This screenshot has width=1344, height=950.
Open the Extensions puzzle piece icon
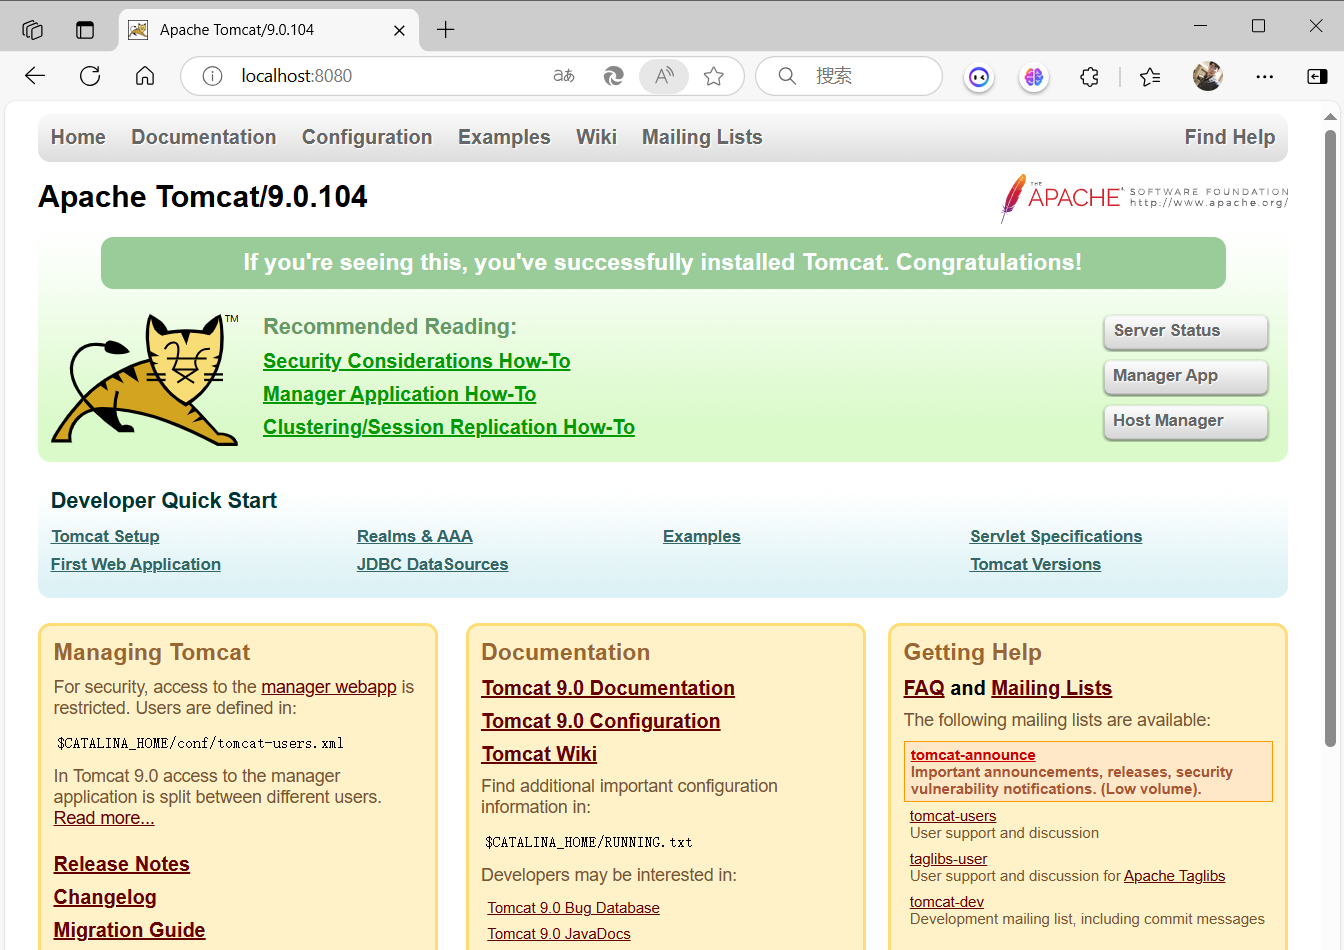click(x=1089, y=77)
